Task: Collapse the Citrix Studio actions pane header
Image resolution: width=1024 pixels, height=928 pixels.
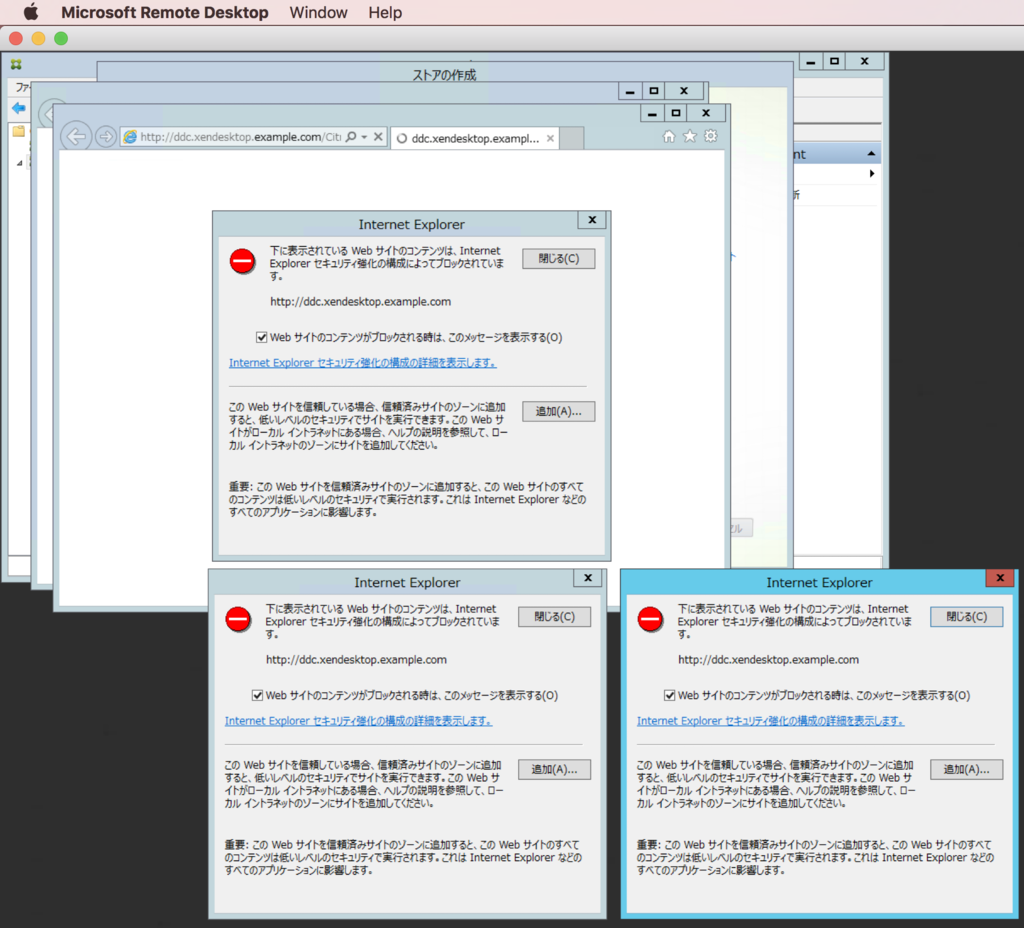Action: (x=871, y=153)
